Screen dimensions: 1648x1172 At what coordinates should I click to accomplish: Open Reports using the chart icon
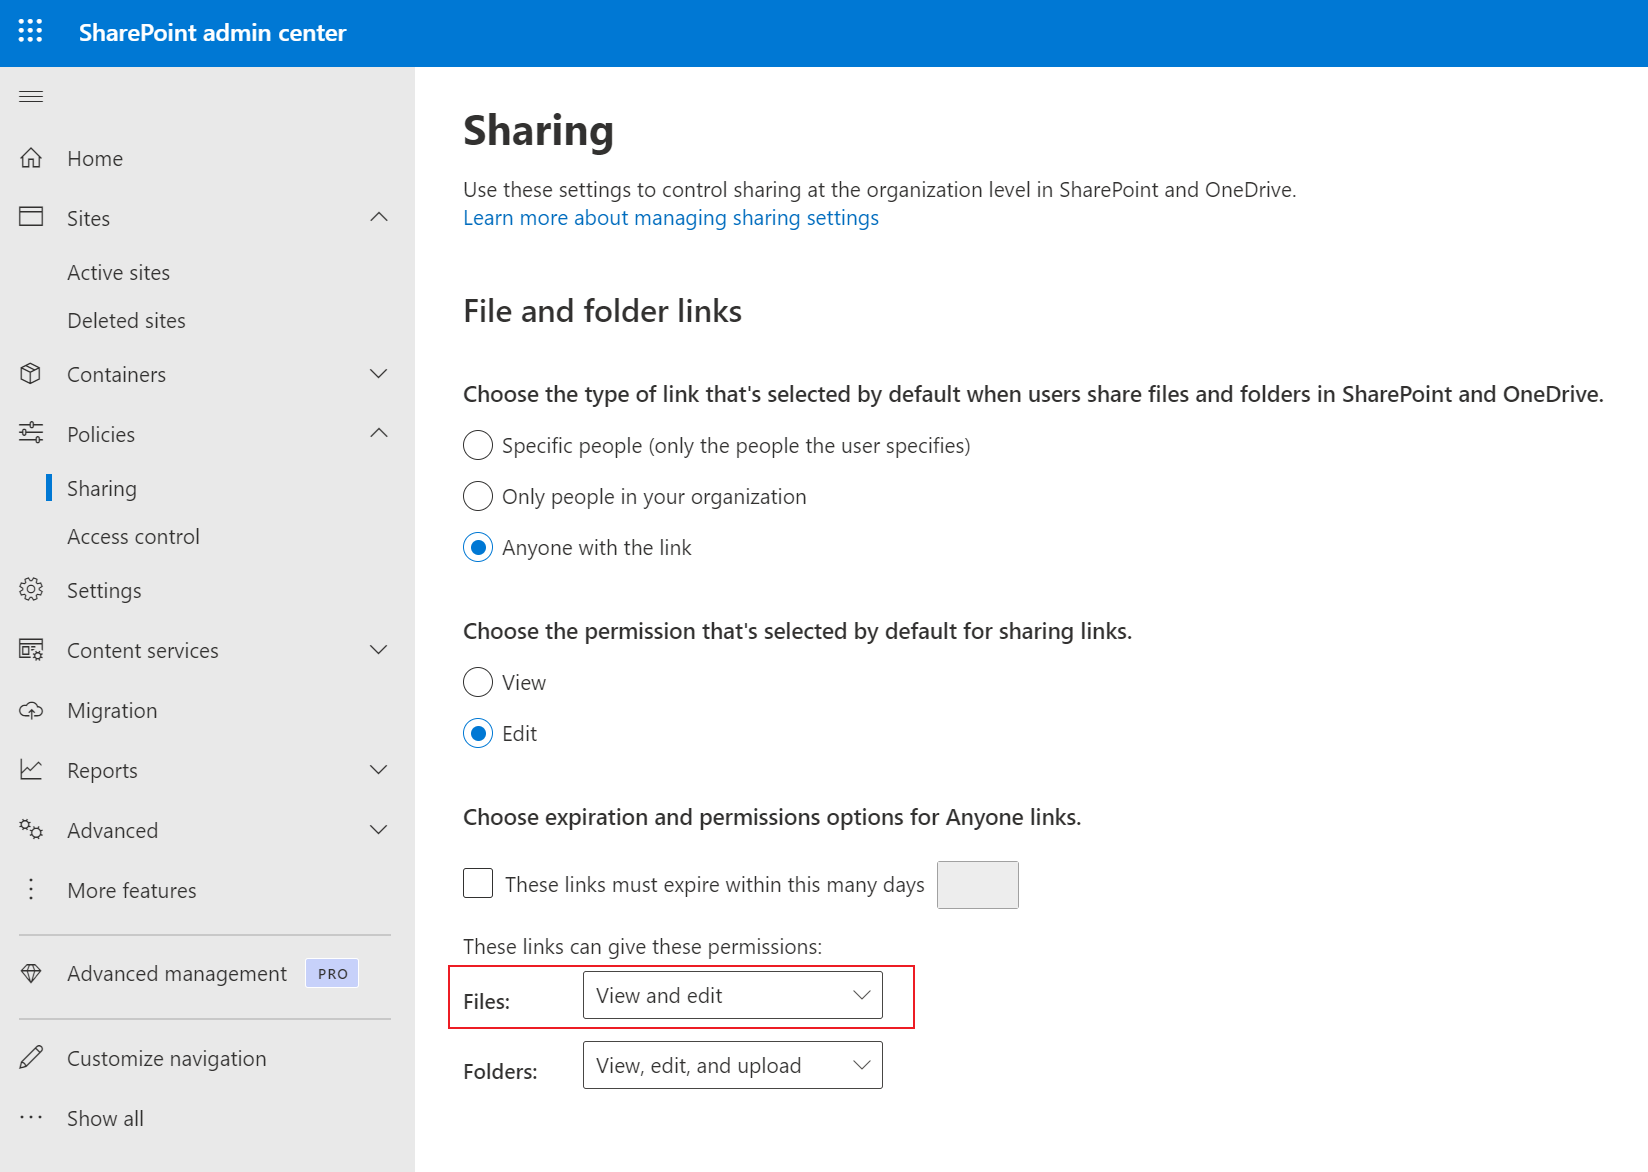point(31,770)
